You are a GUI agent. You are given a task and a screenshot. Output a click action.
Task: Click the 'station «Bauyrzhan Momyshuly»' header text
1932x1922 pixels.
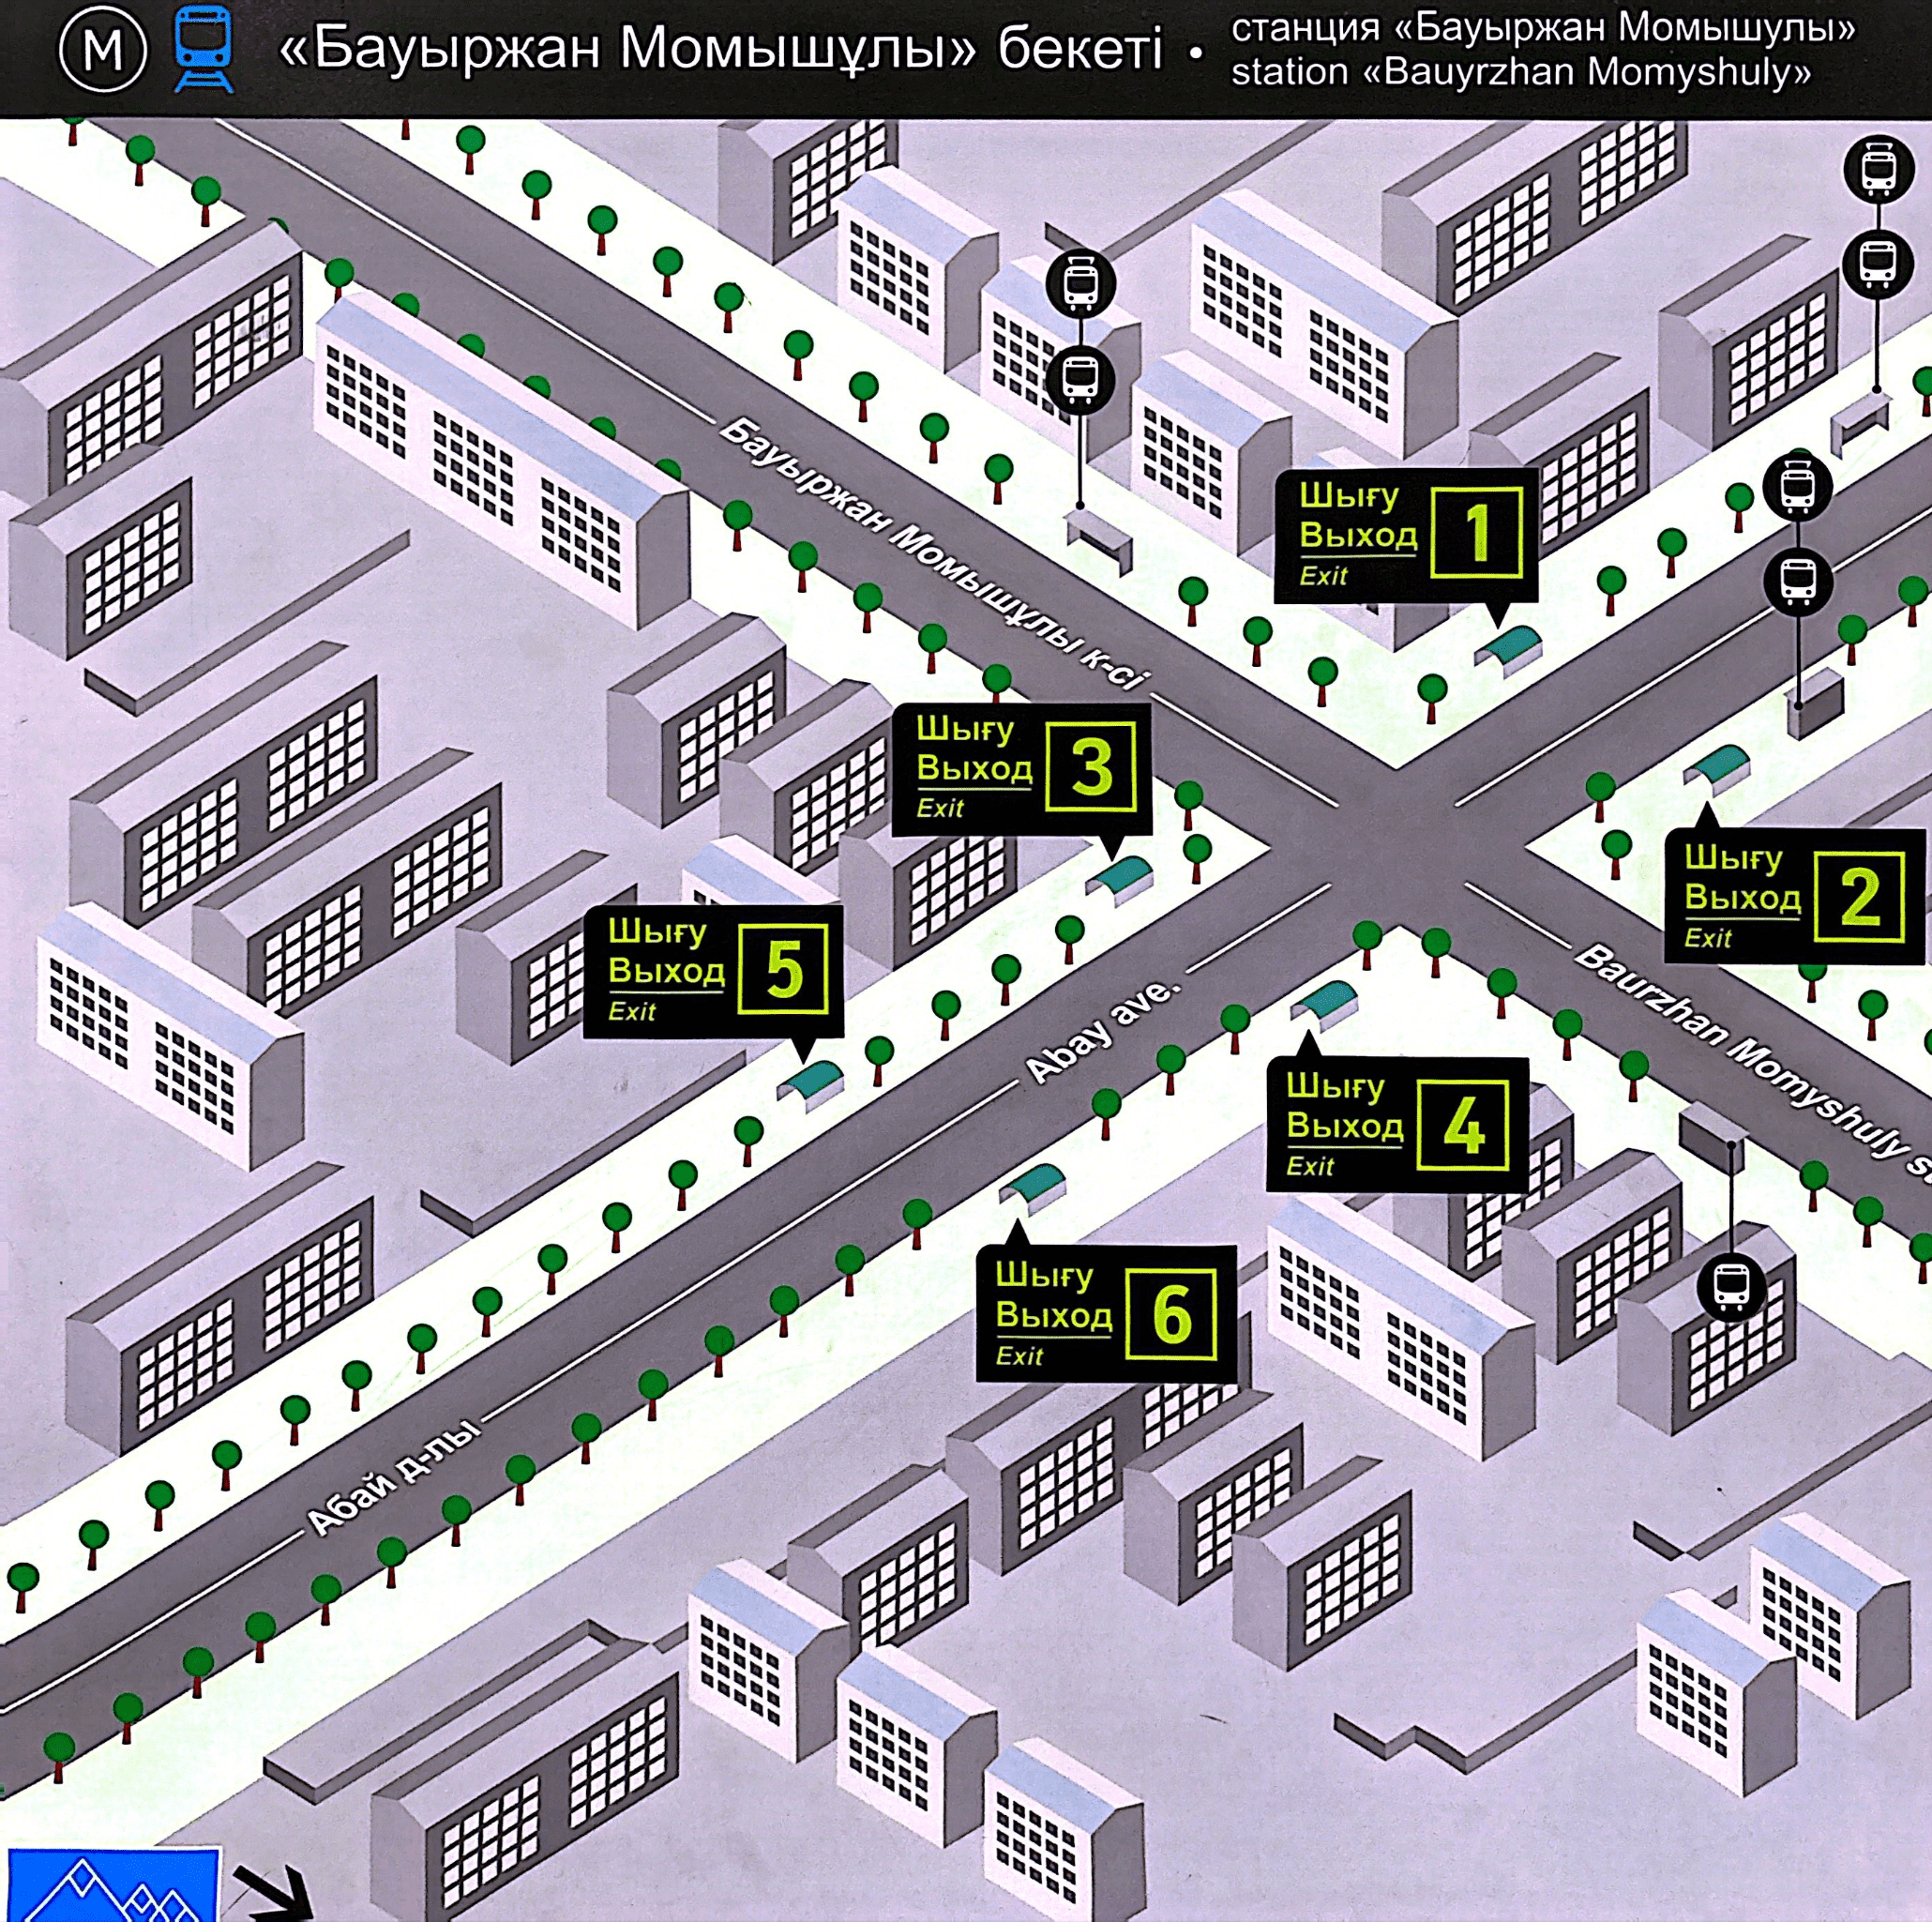[x=1520, y=73]
